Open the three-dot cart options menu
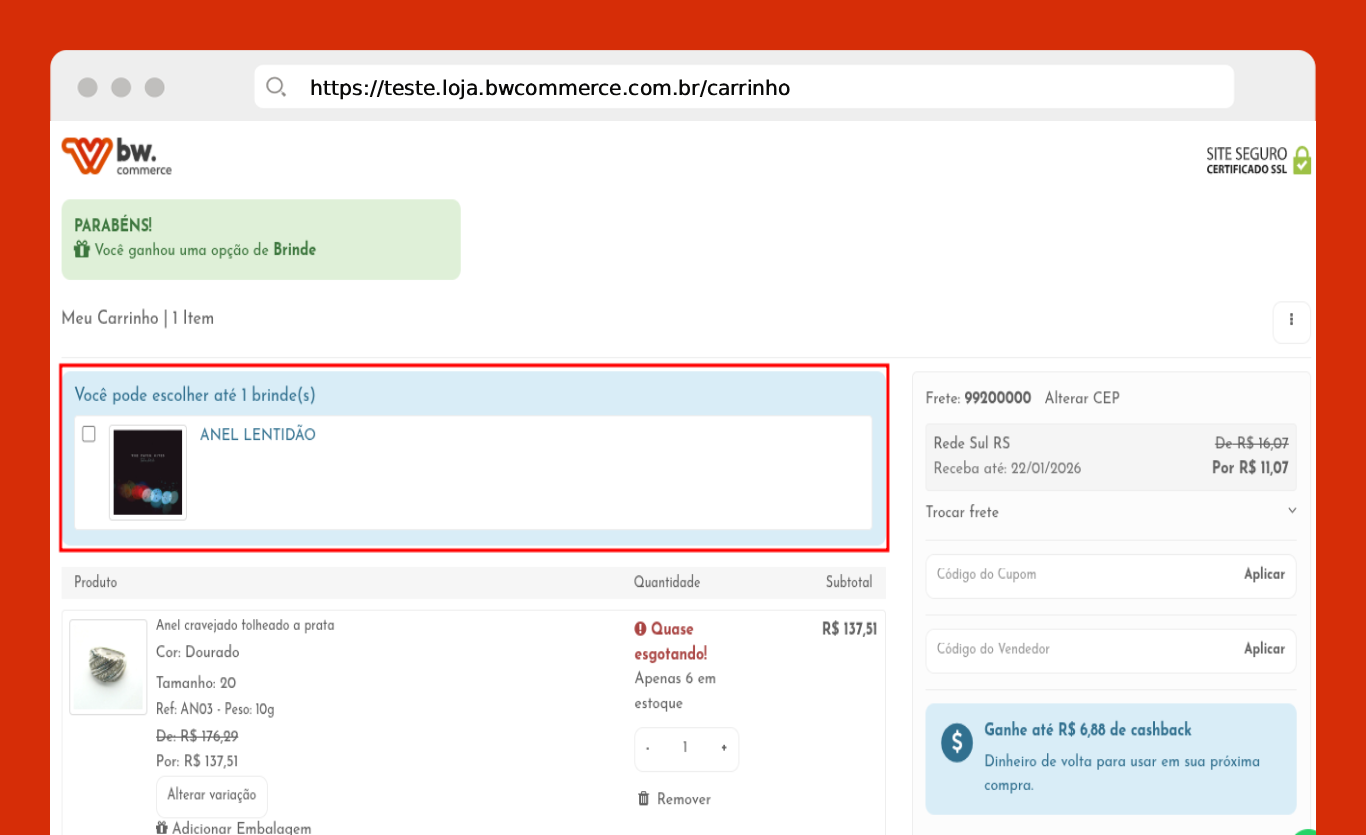Image resolution: width=1366 pixels, height=835 pixels. [1291, 320]
